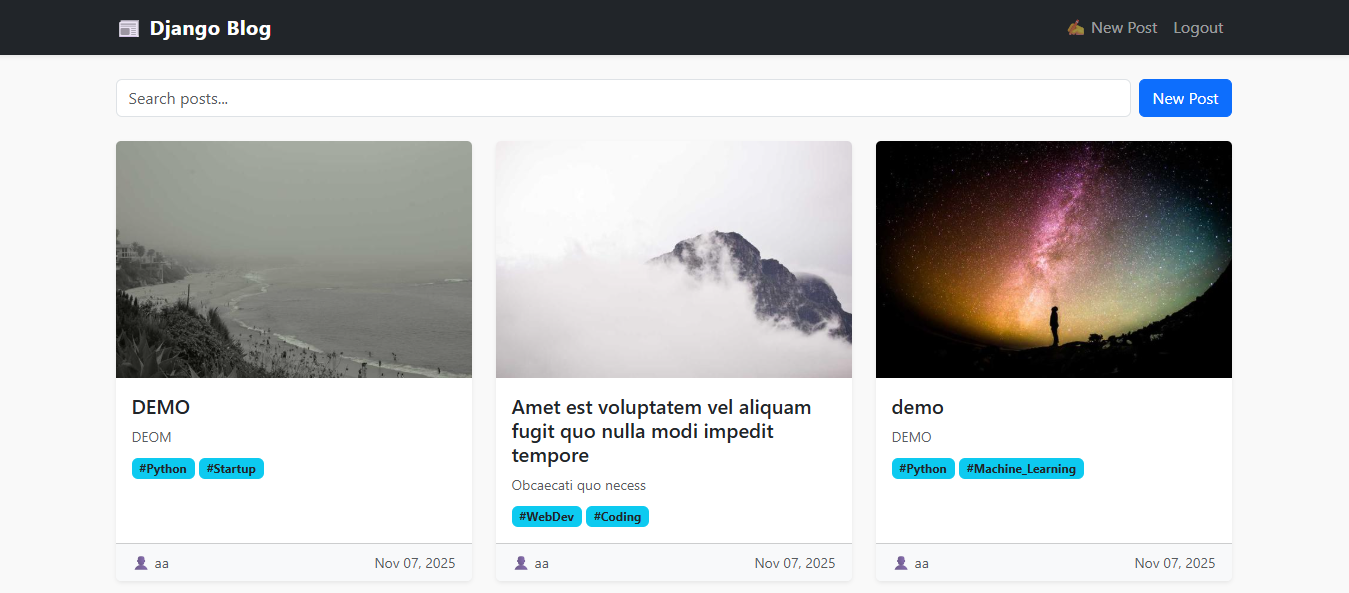
Task: Focus the Search posts field
Action: [623, 98]
